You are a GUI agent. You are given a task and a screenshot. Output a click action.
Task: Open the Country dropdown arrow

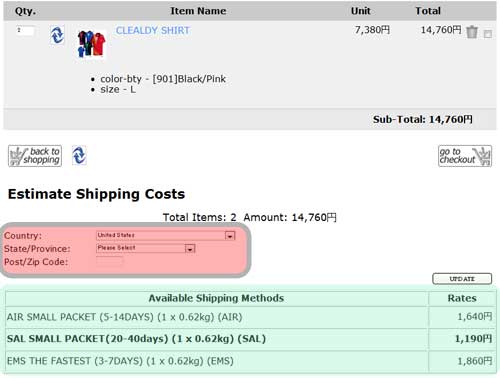(x=230, y=236)
